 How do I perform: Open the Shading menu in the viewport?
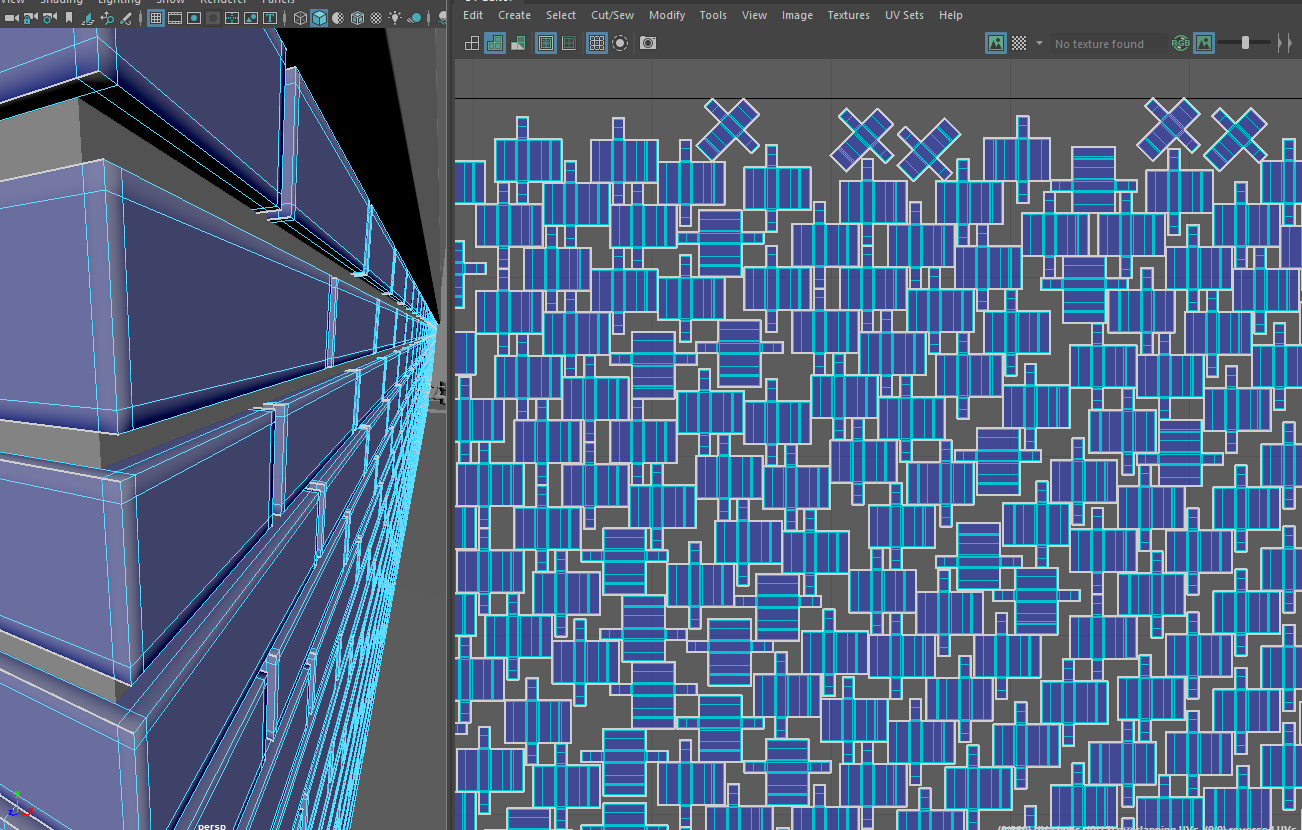pos(60,3)
